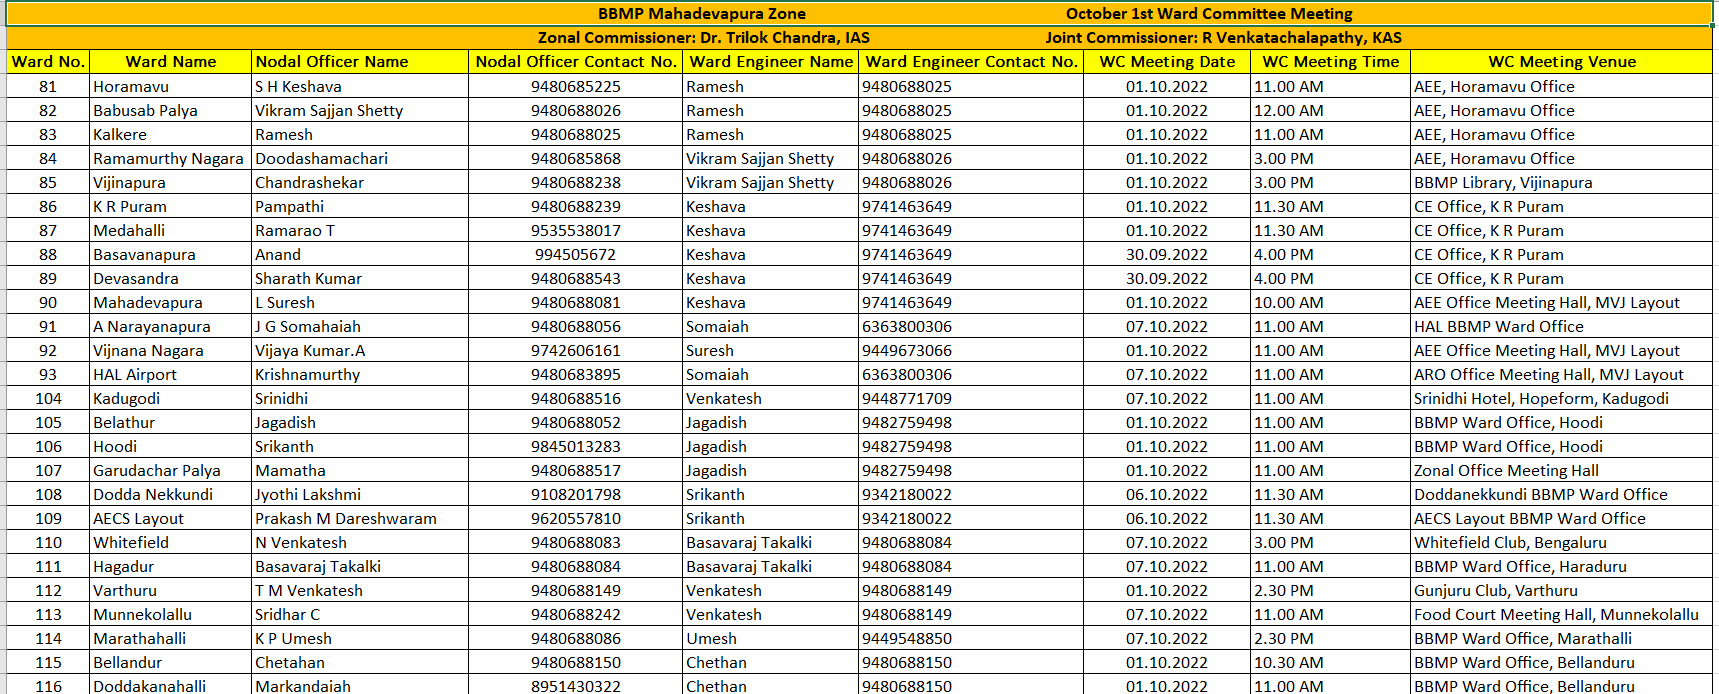
Task: Select ward name cell 'Vijinapura'
Action: (171, 183)
